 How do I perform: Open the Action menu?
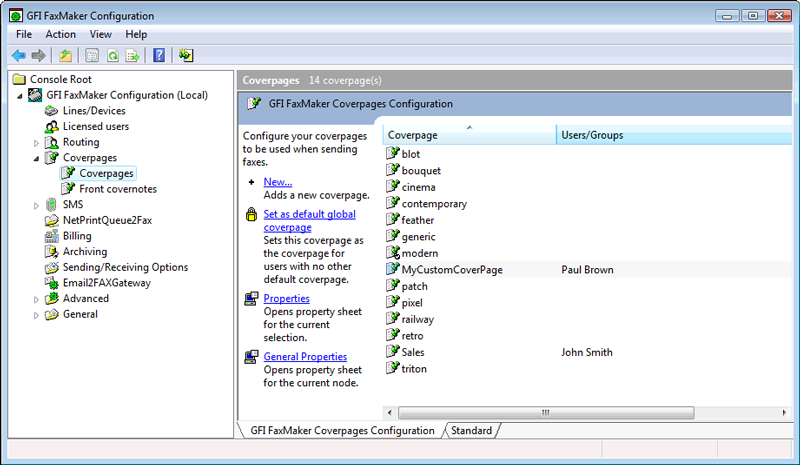pyautogui.click(x=60, y=34)
